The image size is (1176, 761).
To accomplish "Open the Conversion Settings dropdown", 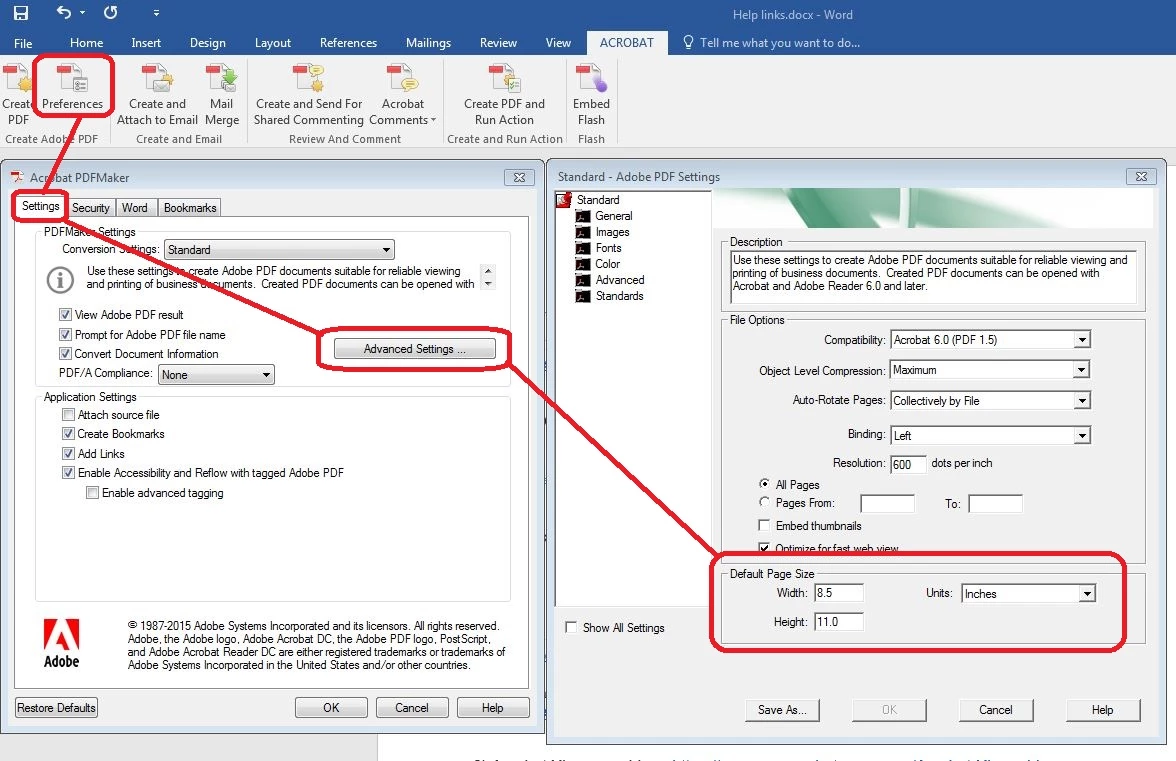I will point(279,250).
